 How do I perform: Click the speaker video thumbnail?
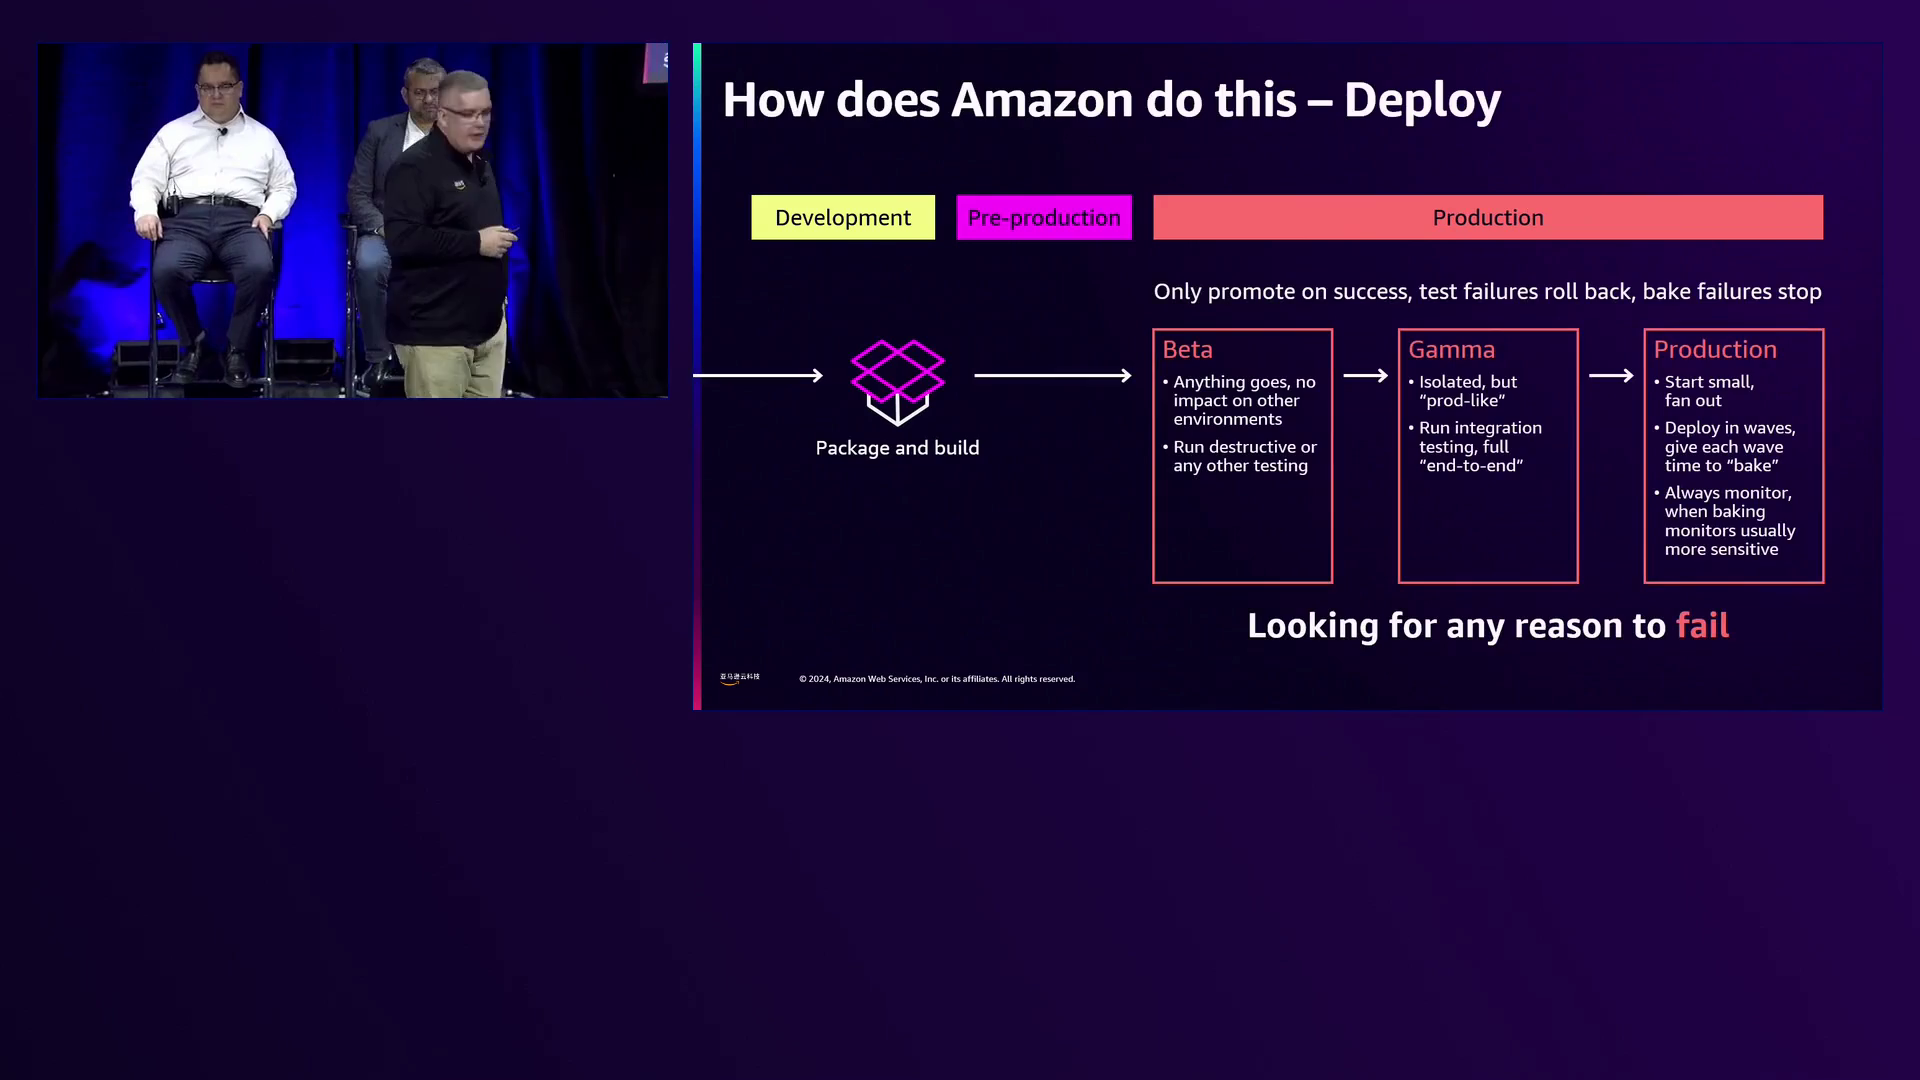[353, 220]
